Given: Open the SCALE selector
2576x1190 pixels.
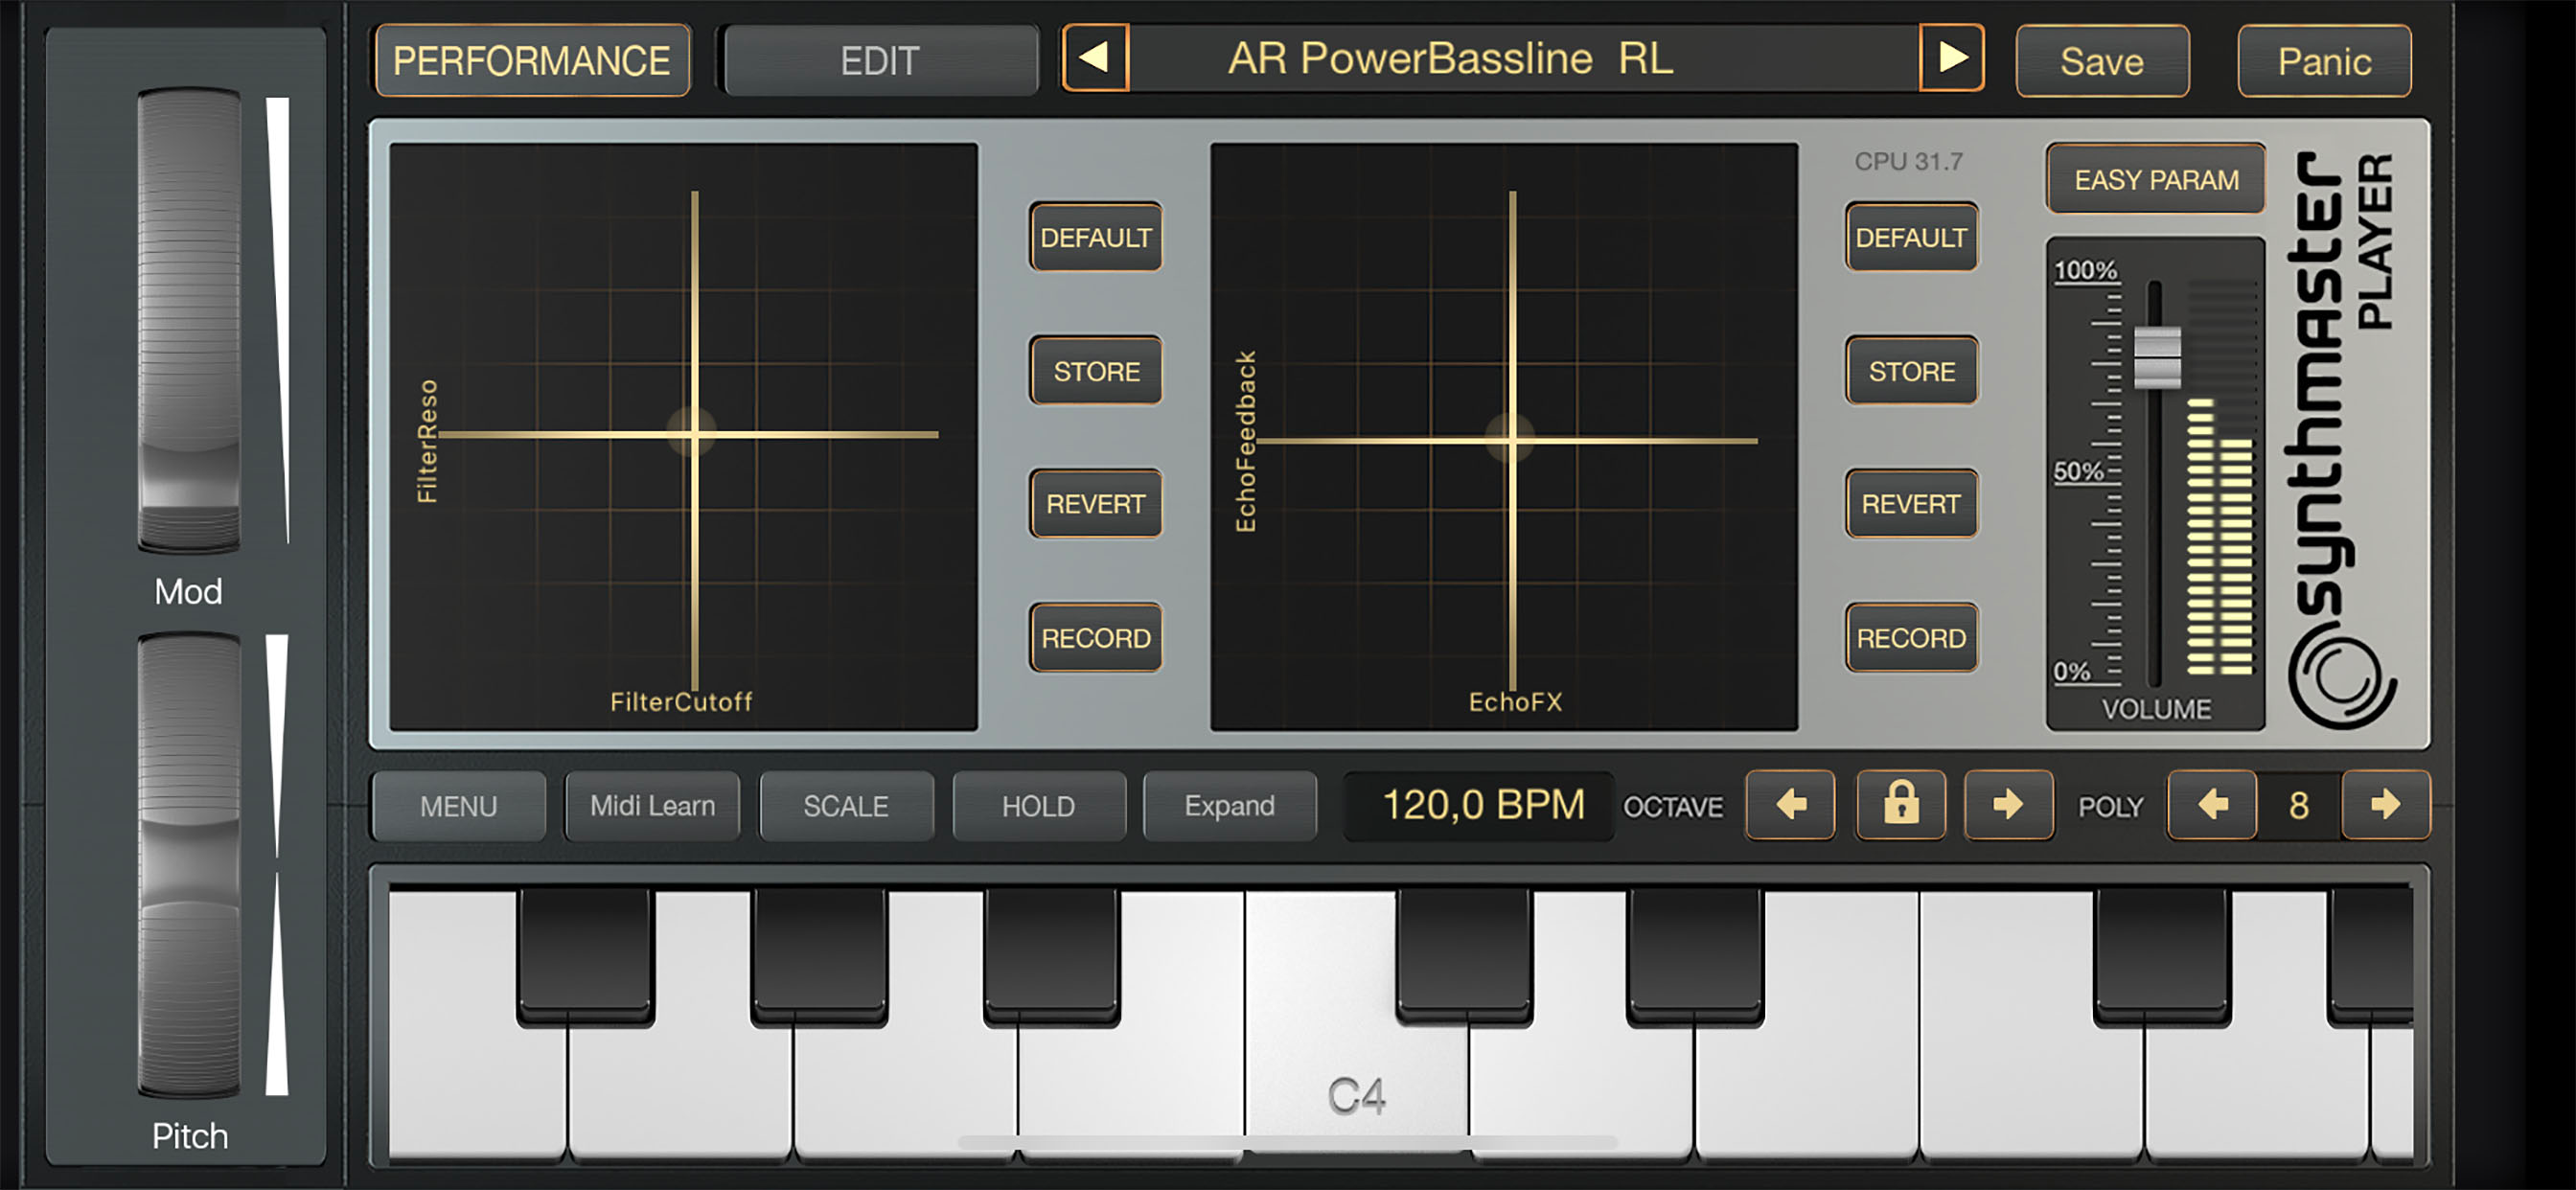Looking at the screenshot, I should point(845,806).
